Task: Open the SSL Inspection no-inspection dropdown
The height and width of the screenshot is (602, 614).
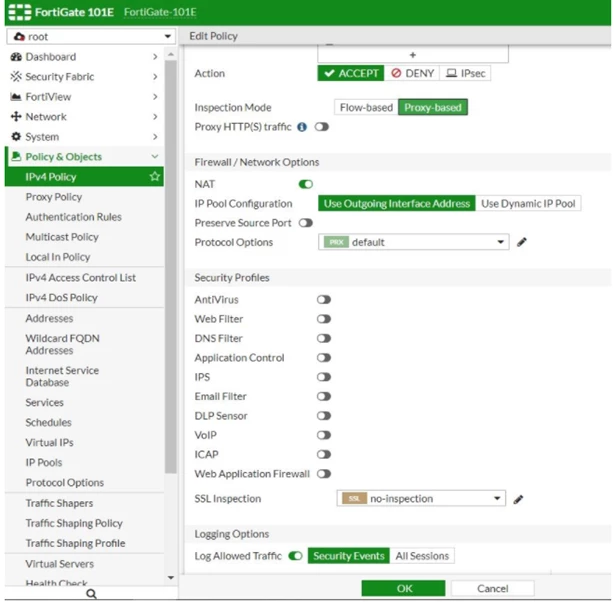Action: tap(421, 499)
